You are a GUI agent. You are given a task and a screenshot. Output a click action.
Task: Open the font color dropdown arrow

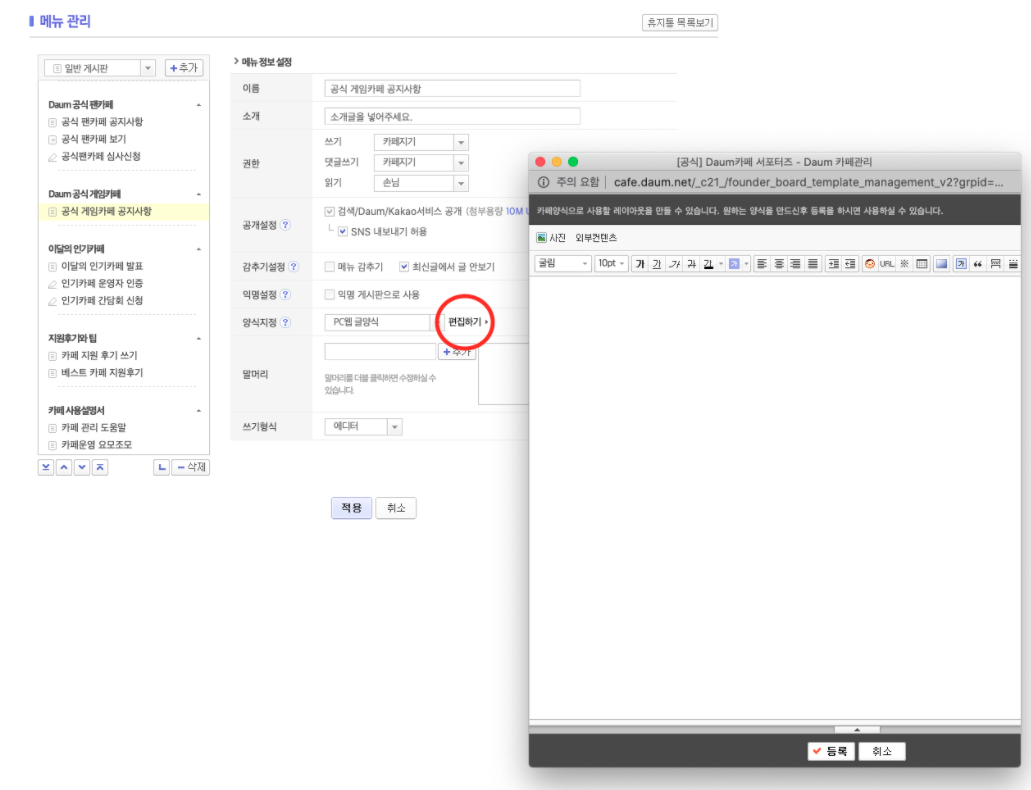point(721,264)
